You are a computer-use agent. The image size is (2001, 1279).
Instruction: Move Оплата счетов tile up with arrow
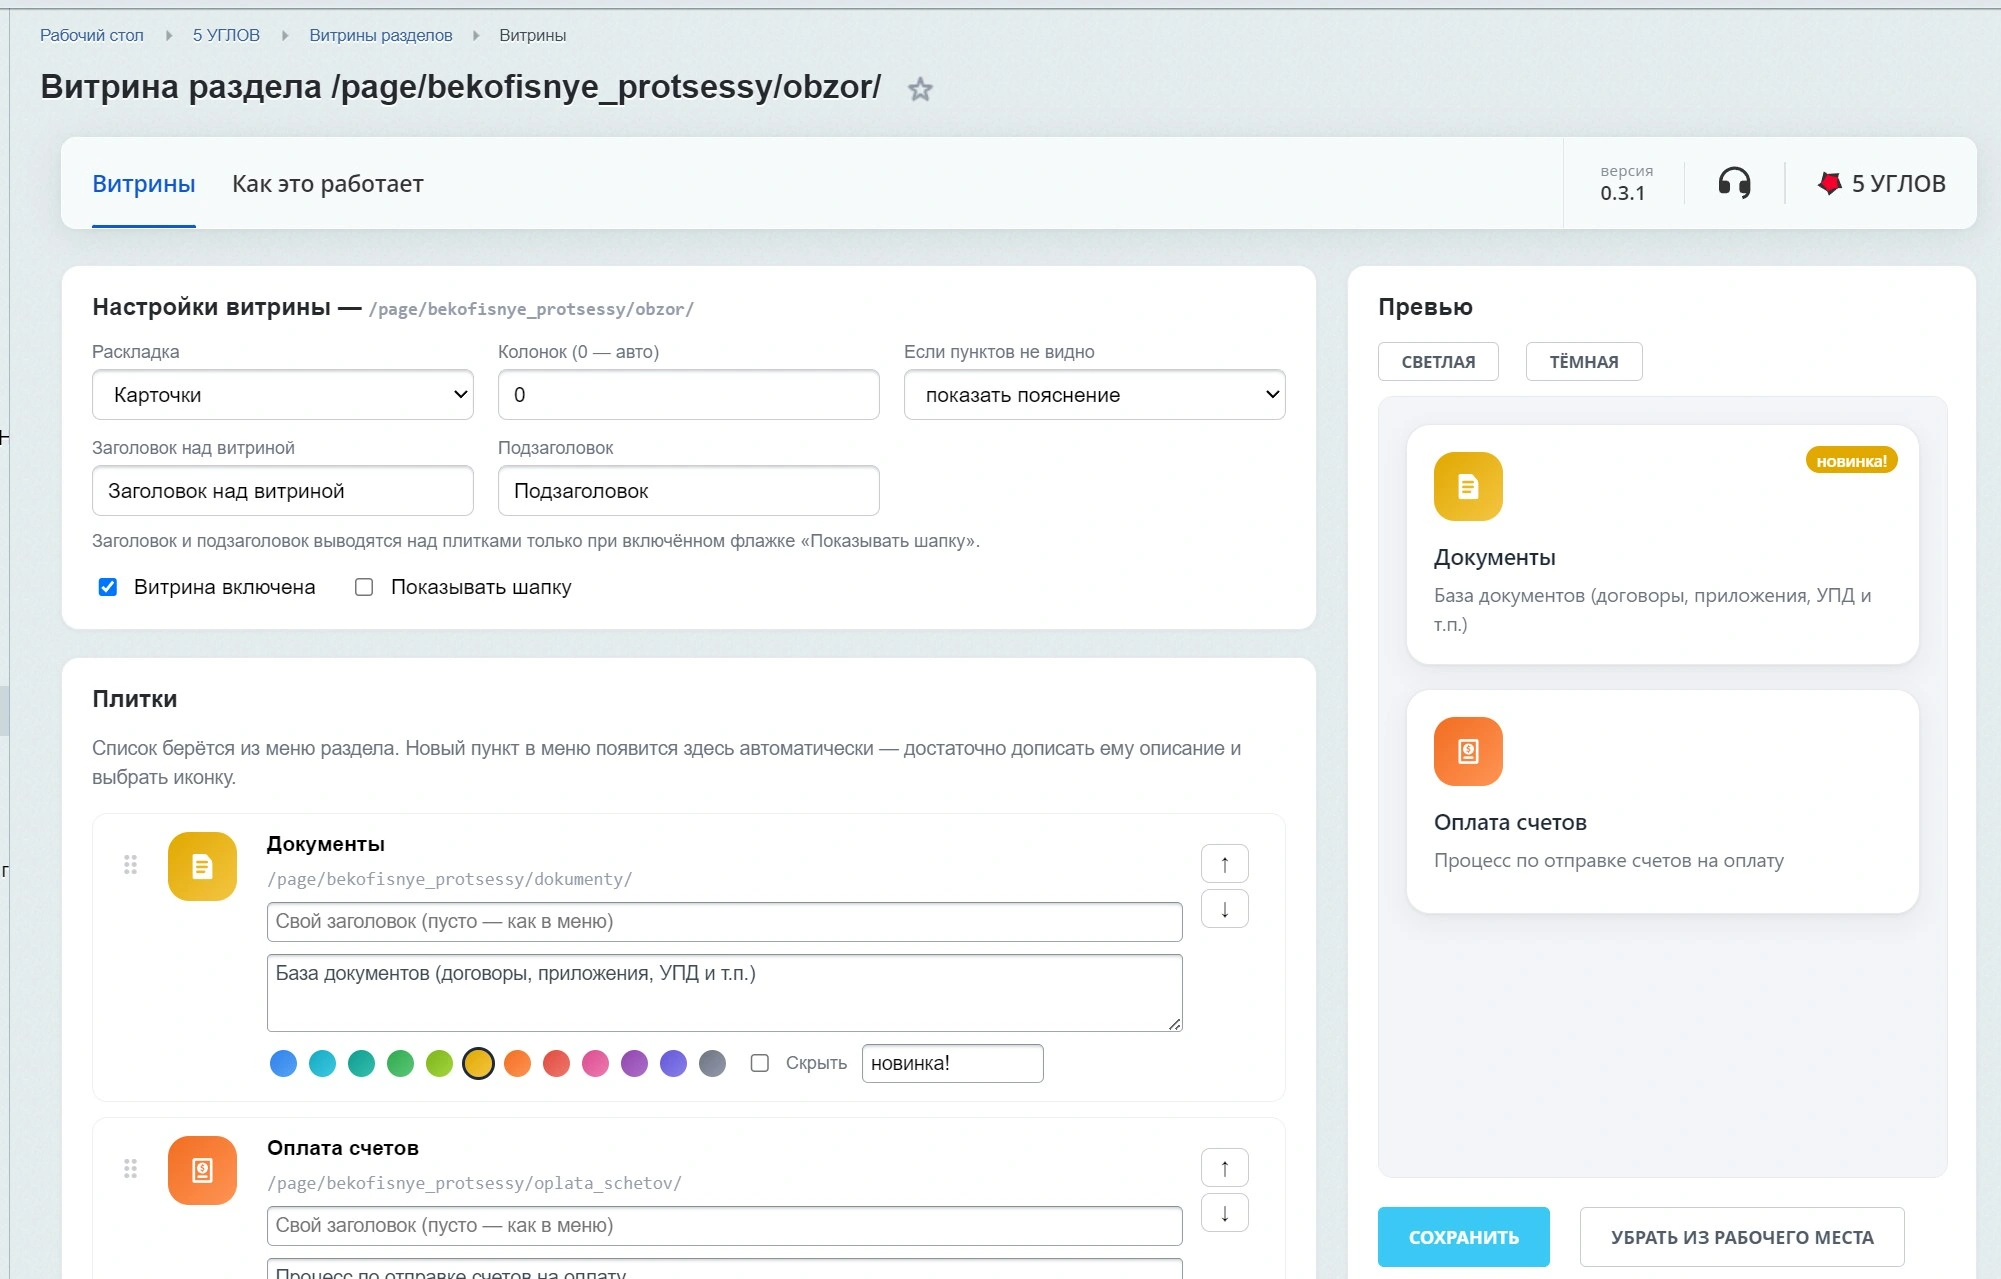tap(1224, 1167)
